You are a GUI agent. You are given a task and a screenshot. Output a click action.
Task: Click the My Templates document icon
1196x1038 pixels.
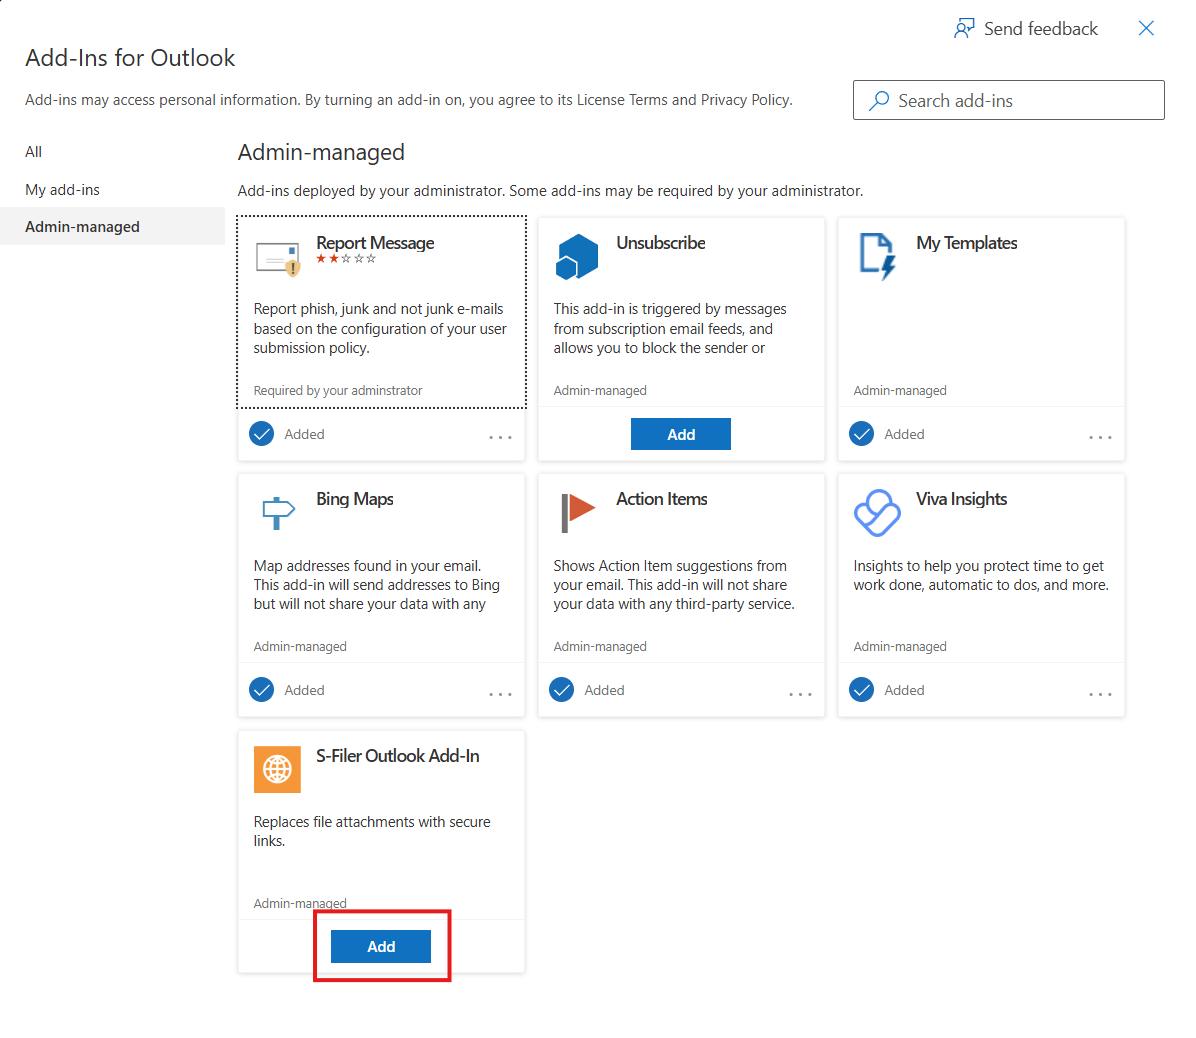click(877, 256)
